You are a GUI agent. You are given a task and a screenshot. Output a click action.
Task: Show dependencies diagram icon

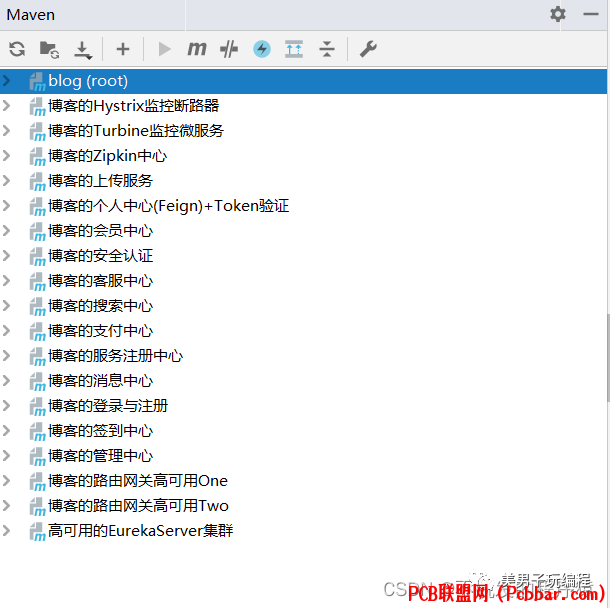point(294,49)
